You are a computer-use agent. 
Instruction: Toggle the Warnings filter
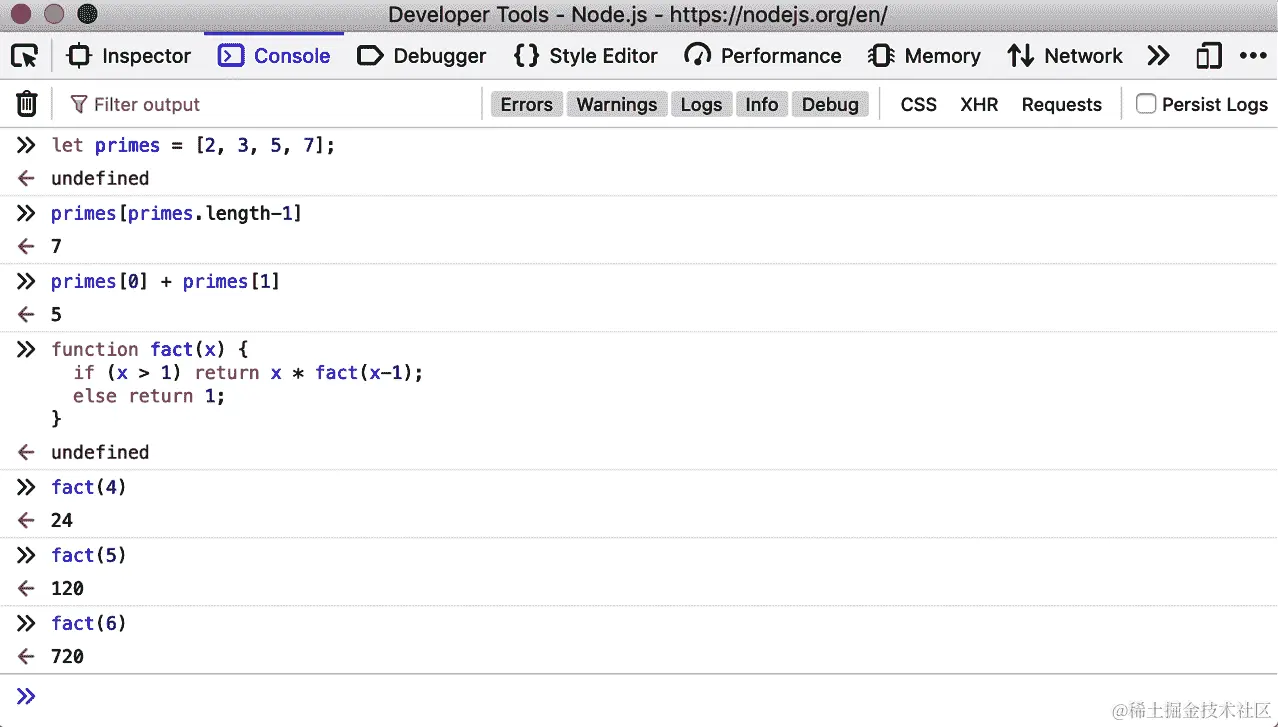coord(617,104)
